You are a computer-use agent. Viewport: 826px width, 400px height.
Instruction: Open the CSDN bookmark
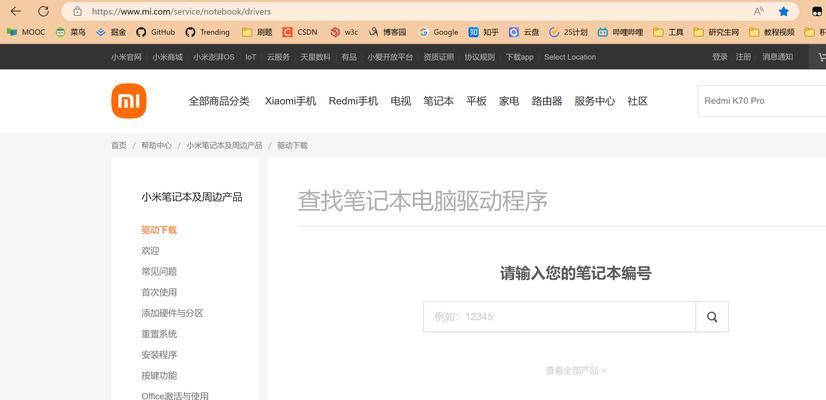(x=300, y=32)
